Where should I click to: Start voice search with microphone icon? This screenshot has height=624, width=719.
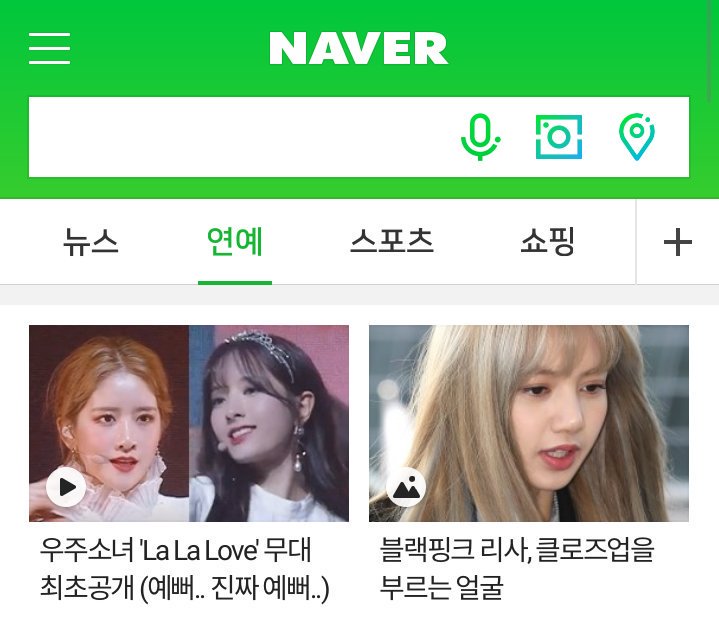(x=480, y=137)
